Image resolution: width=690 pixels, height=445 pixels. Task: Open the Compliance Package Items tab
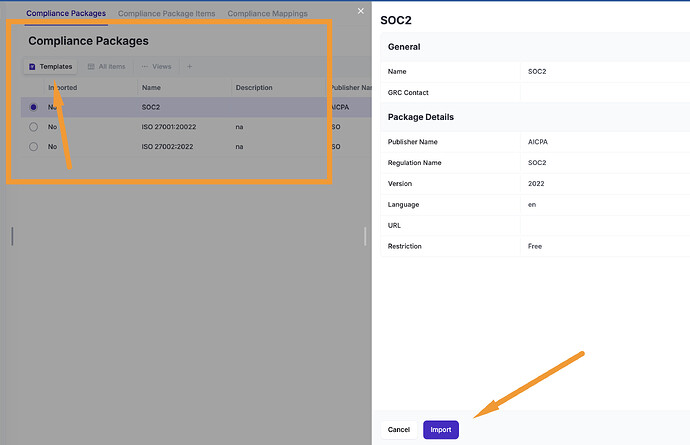166,13
